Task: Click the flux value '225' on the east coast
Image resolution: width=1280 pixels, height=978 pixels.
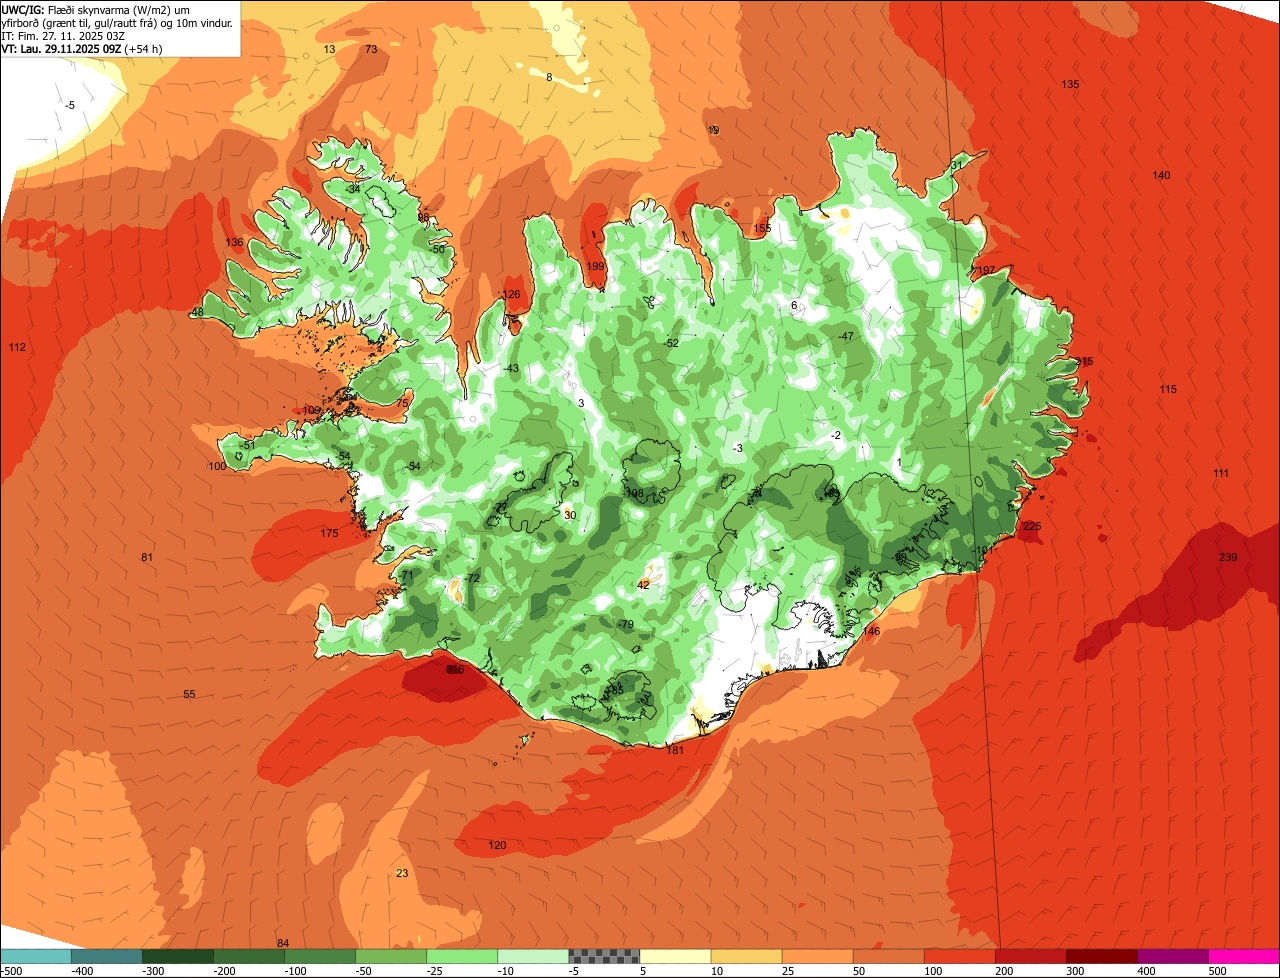Action: pos(1032,526)
